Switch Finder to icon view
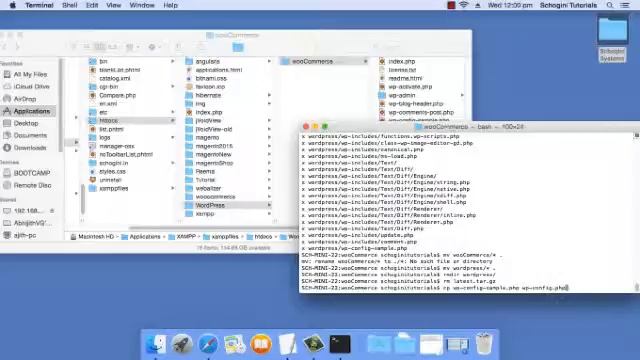Screen dimensions: 640x360 pyautogui.click(x=74, y=47)
